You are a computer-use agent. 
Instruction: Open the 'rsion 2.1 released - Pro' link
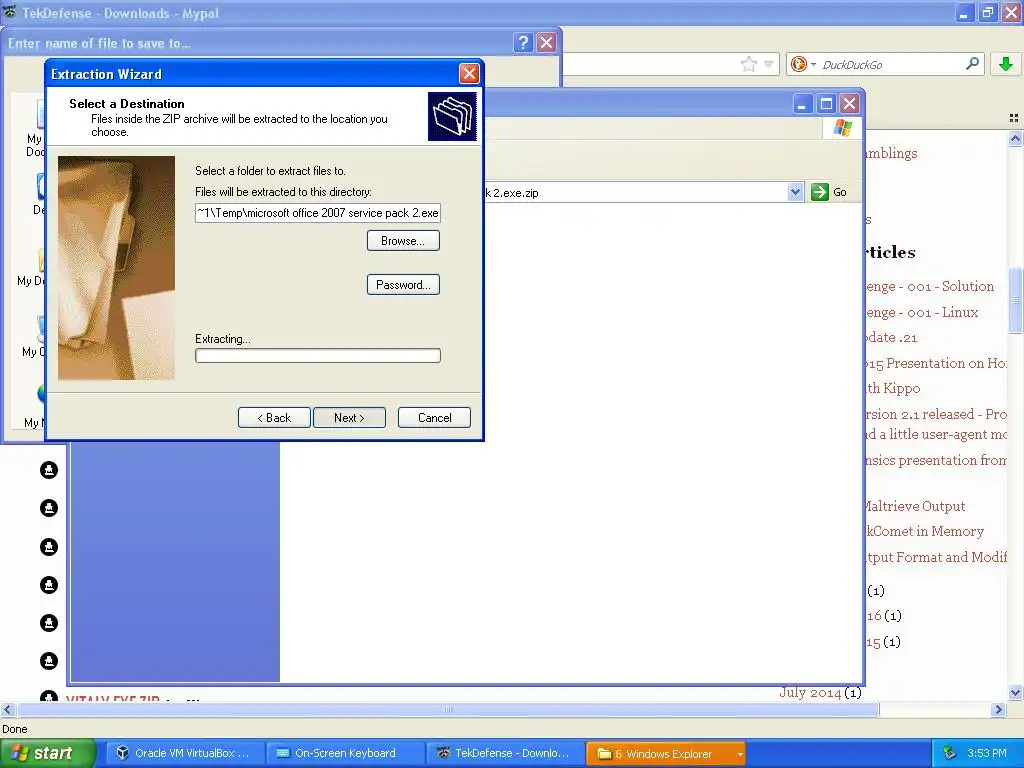(x=936, y=414)
